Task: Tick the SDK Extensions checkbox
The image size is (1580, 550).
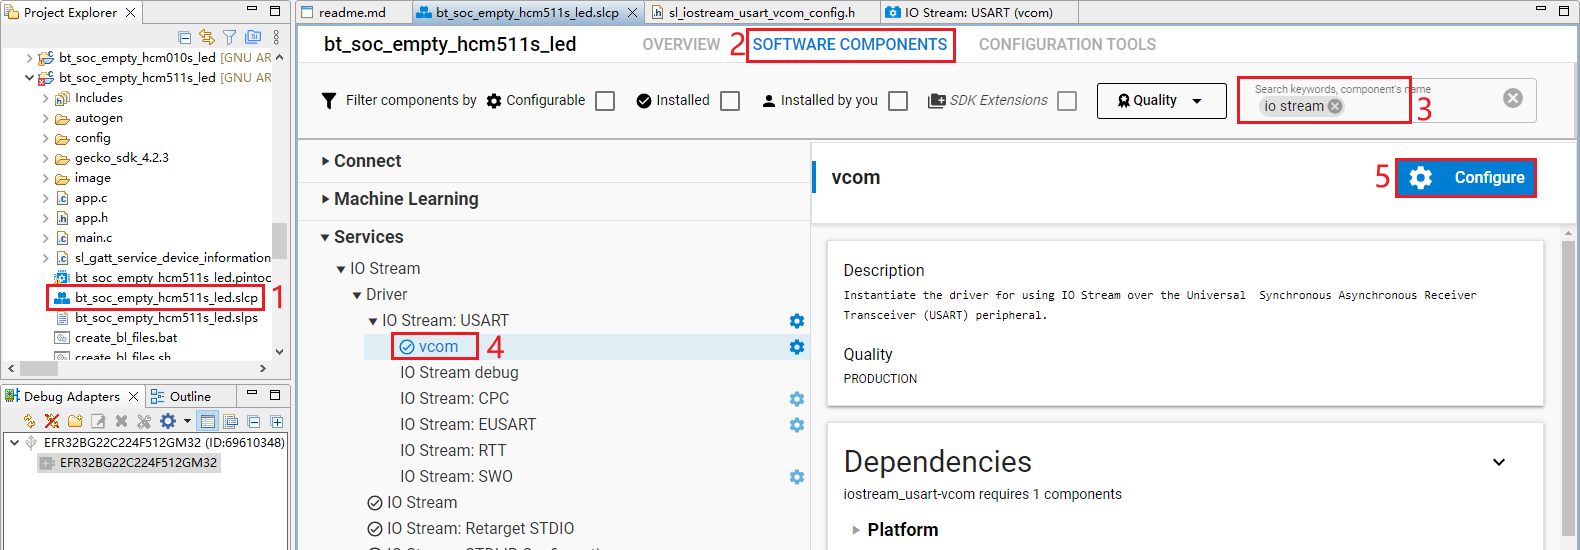Action: click(1067, 101)
